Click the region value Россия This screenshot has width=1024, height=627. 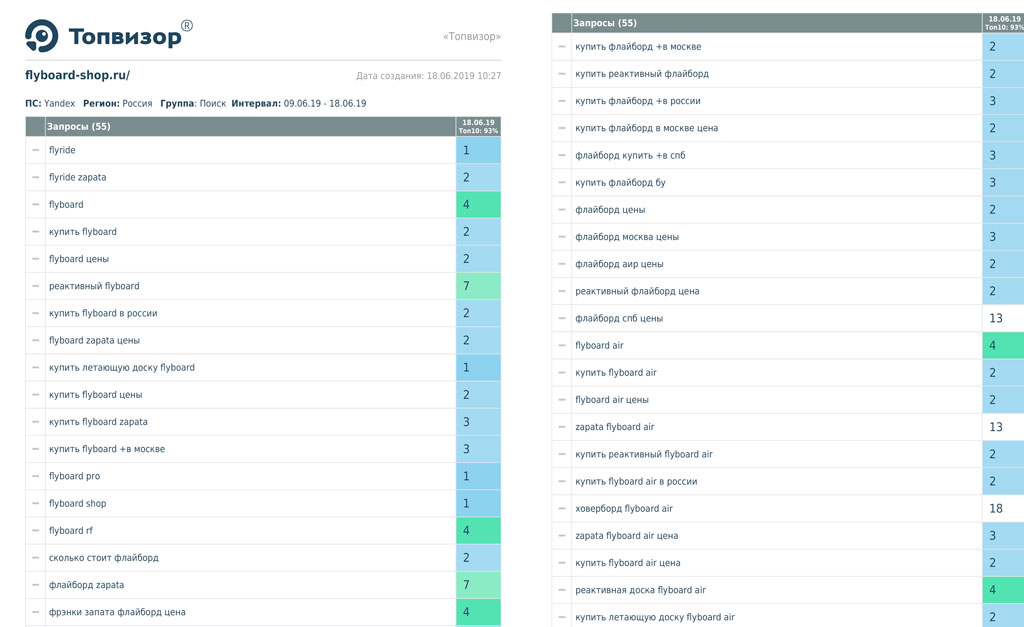point(137,103)
